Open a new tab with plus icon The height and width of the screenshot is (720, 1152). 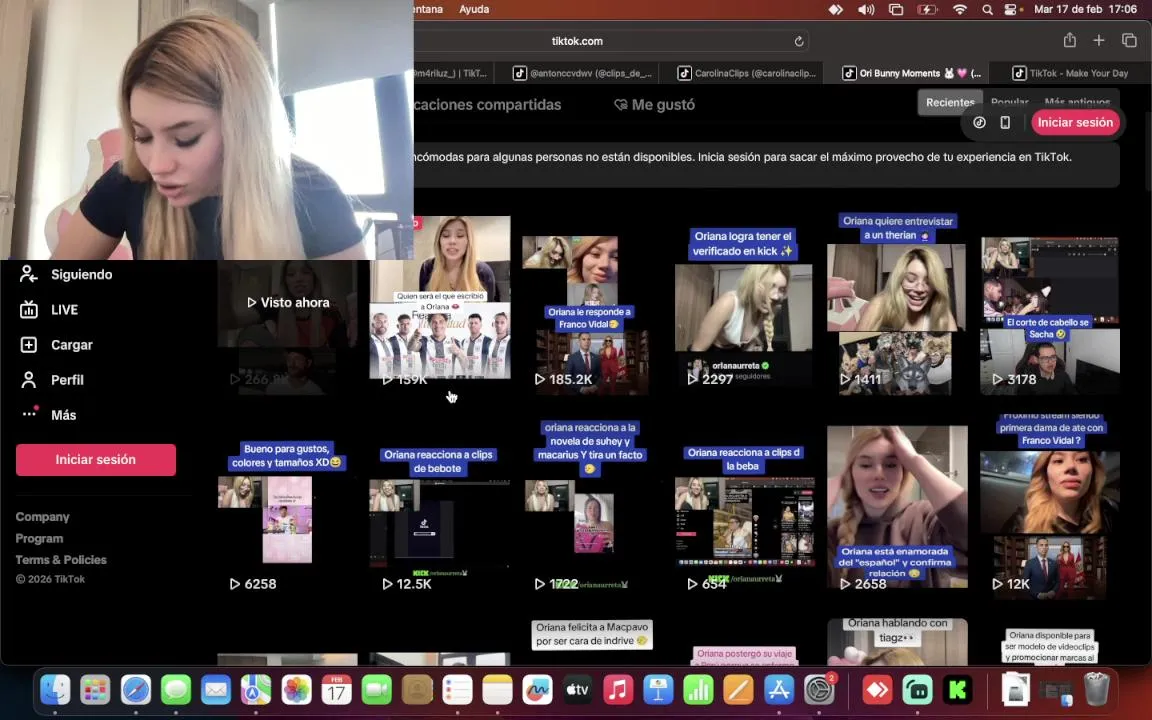point(1098,40)
